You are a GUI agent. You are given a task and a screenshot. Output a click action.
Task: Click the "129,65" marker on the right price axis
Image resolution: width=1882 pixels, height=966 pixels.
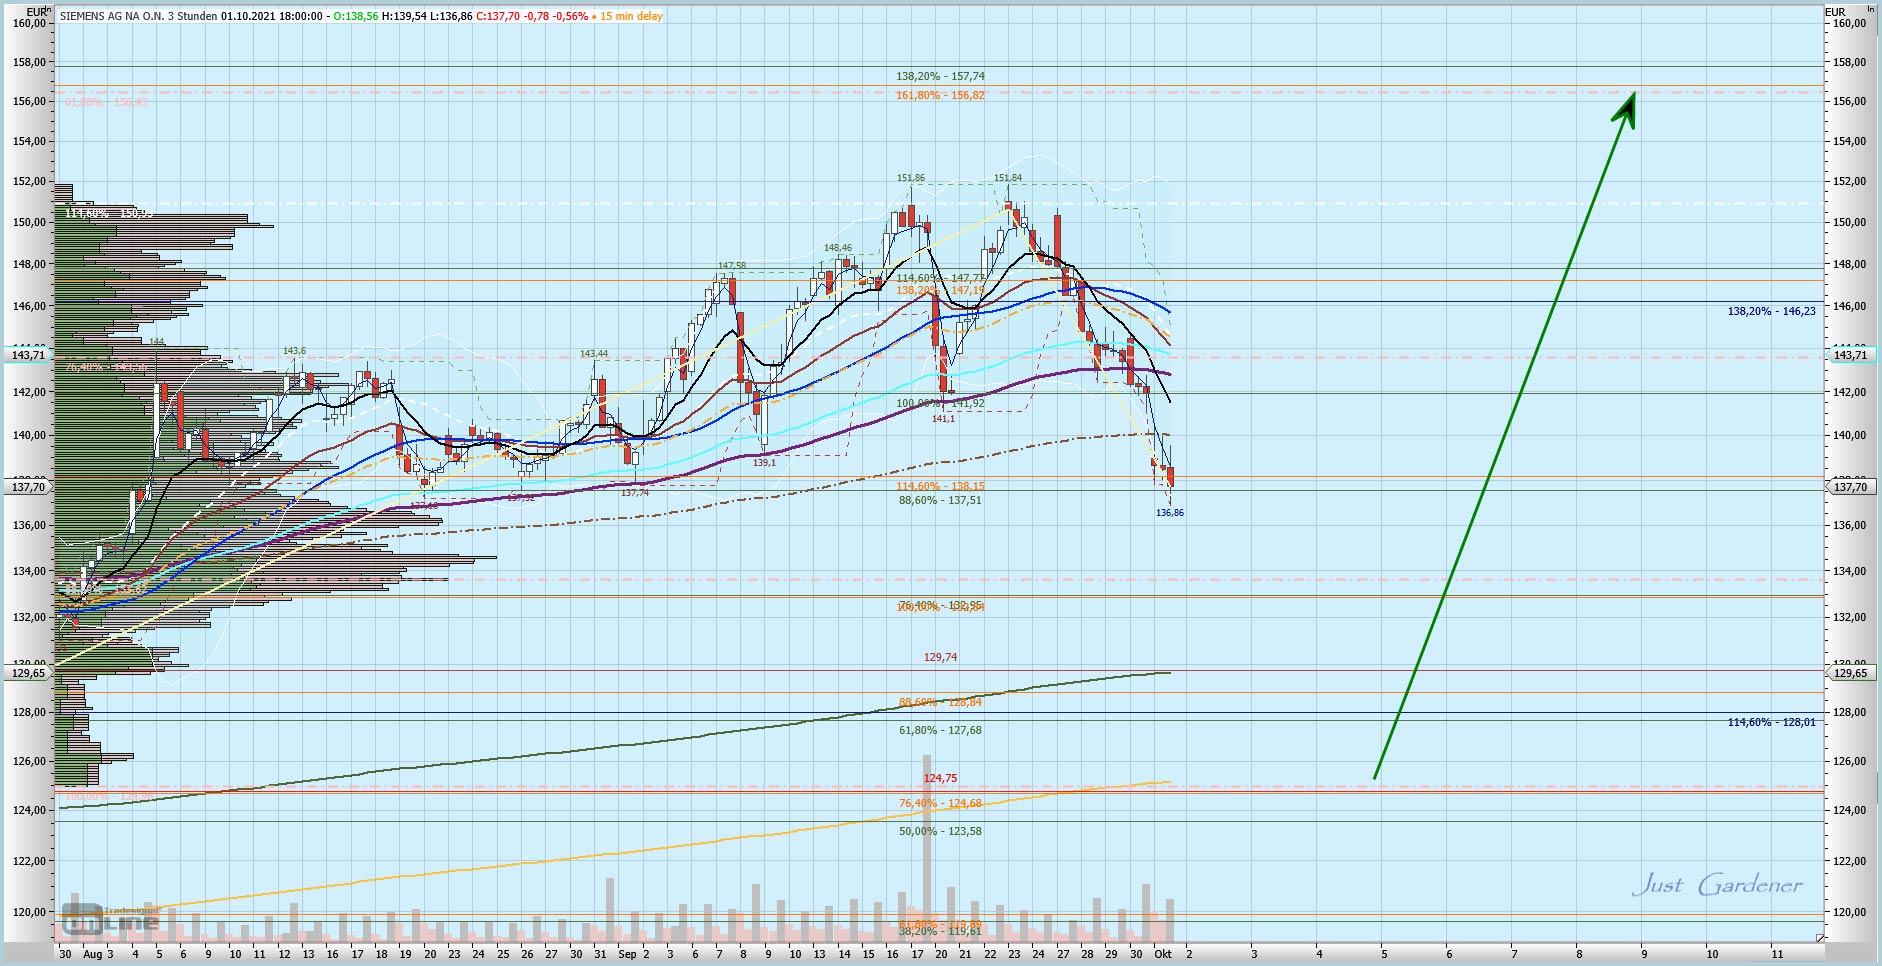click(x=1851, y=673)
